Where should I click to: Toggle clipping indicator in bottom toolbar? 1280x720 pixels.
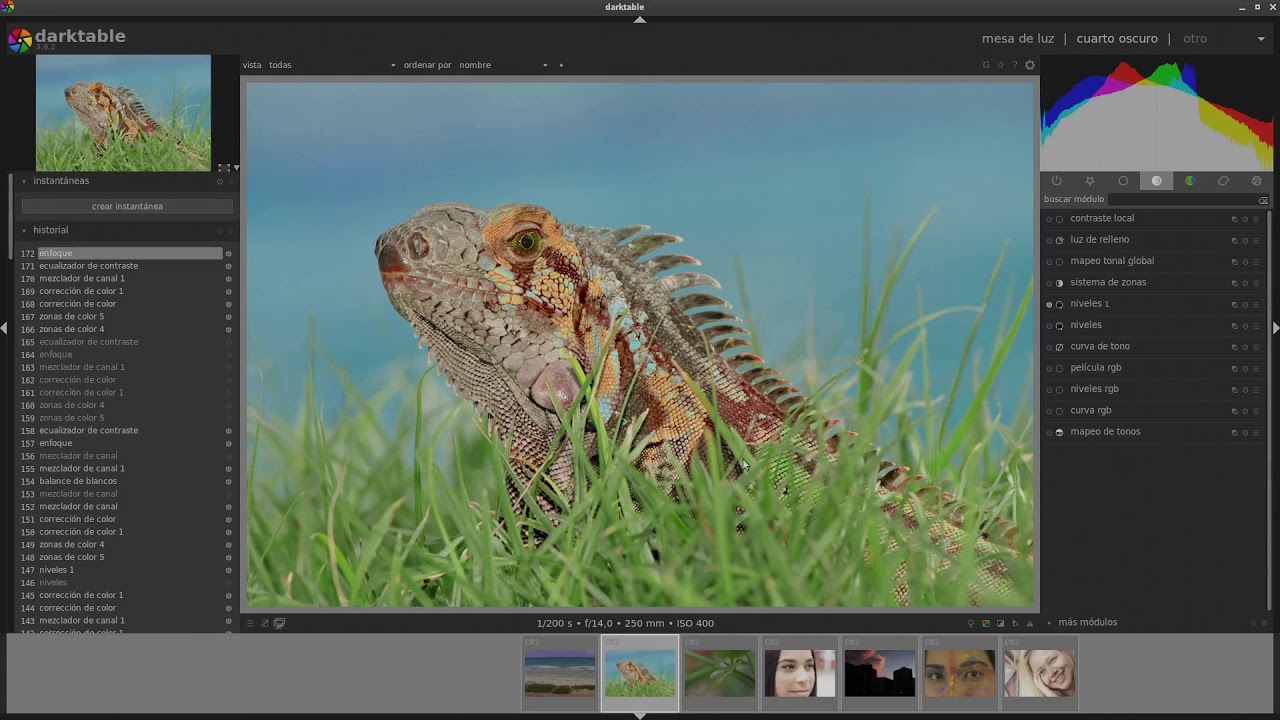pos(1000,623)
